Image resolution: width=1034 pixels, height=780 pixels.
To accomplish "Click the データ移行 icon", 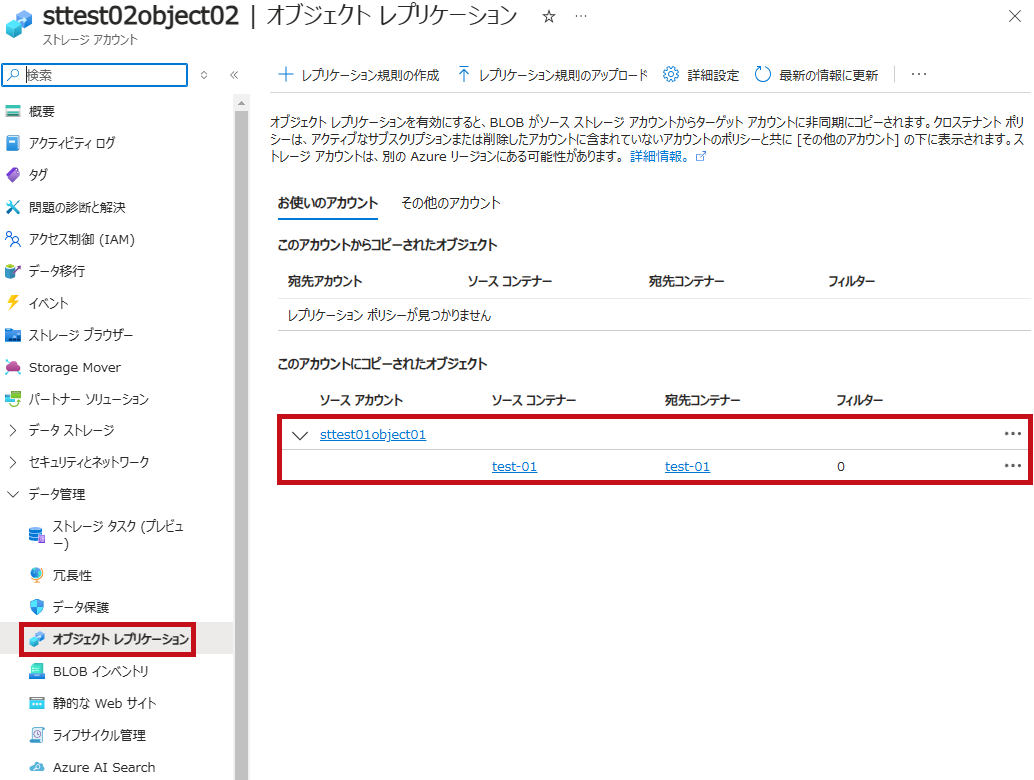I will (13, 271).
